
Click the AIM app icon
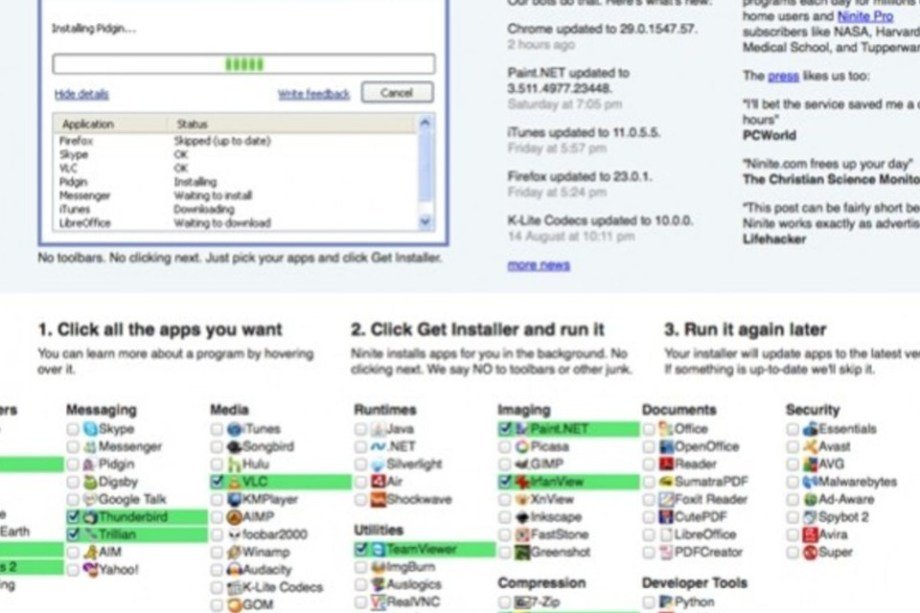pos(90,552)
